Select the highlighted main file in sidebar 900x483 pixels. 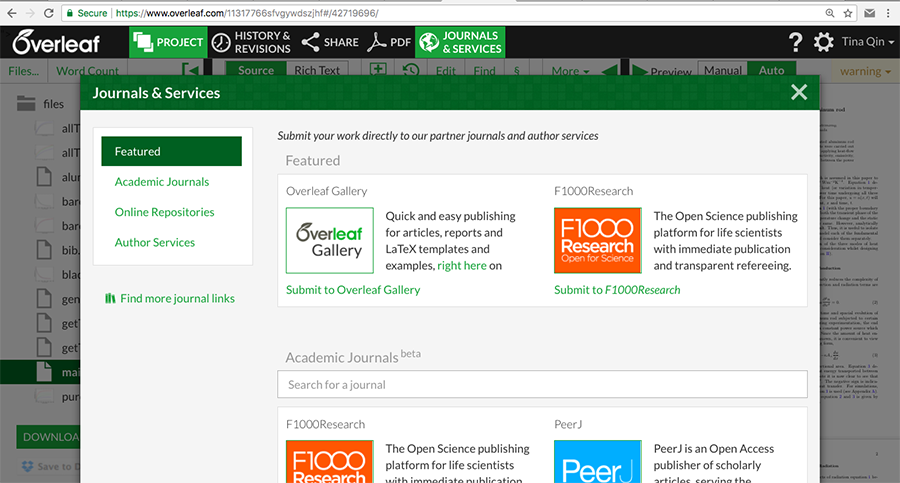(x=40, y=372)
